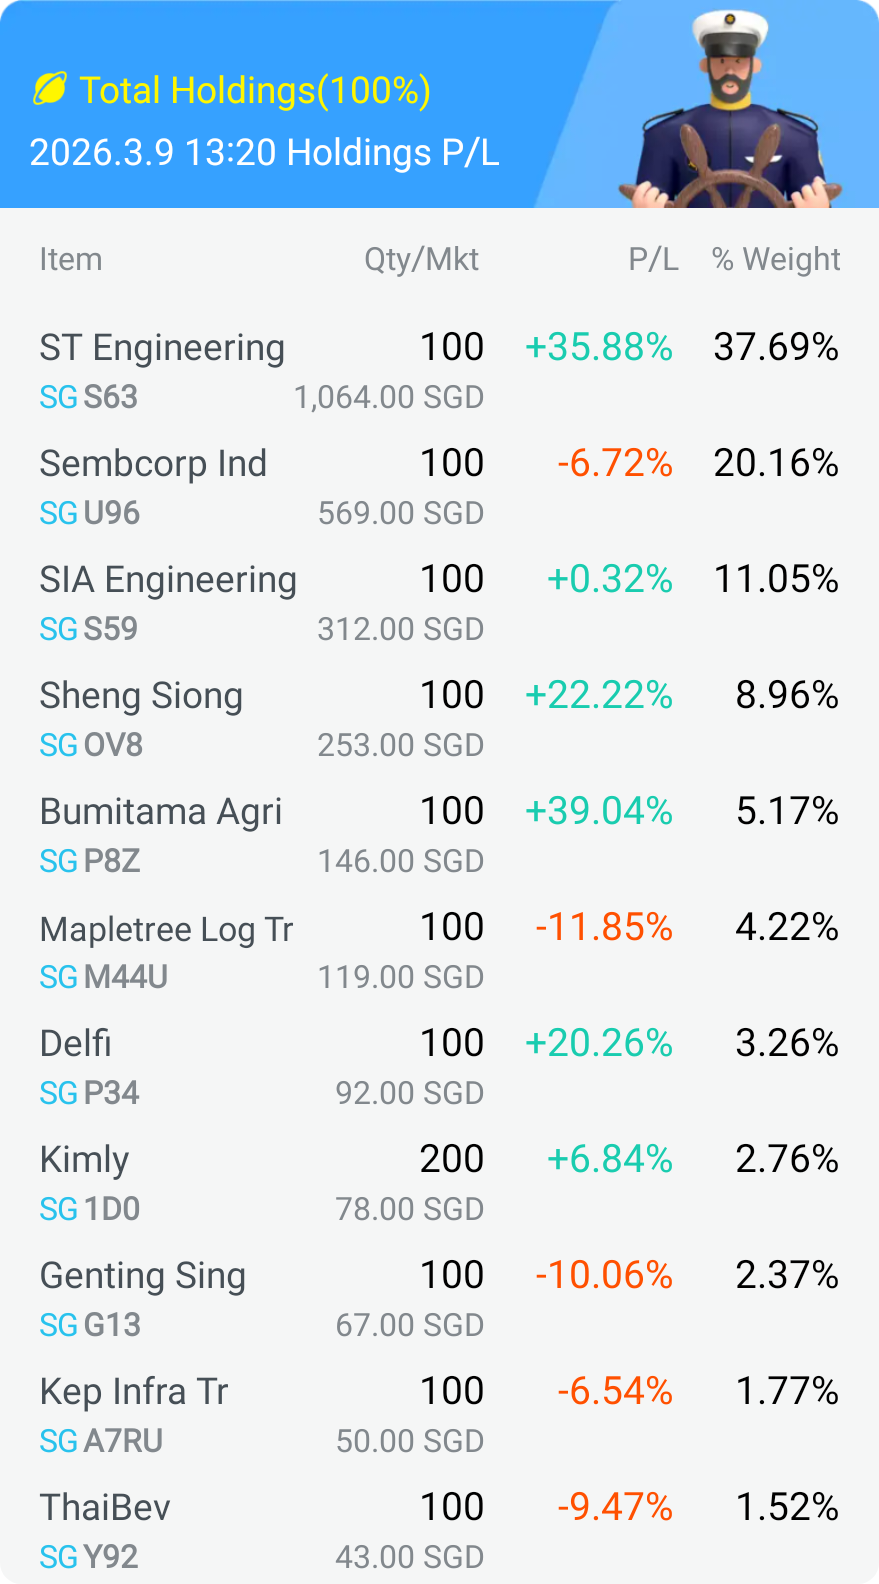Open the Delfi stock entry

pyautogui.click(x=76, y=1044)
